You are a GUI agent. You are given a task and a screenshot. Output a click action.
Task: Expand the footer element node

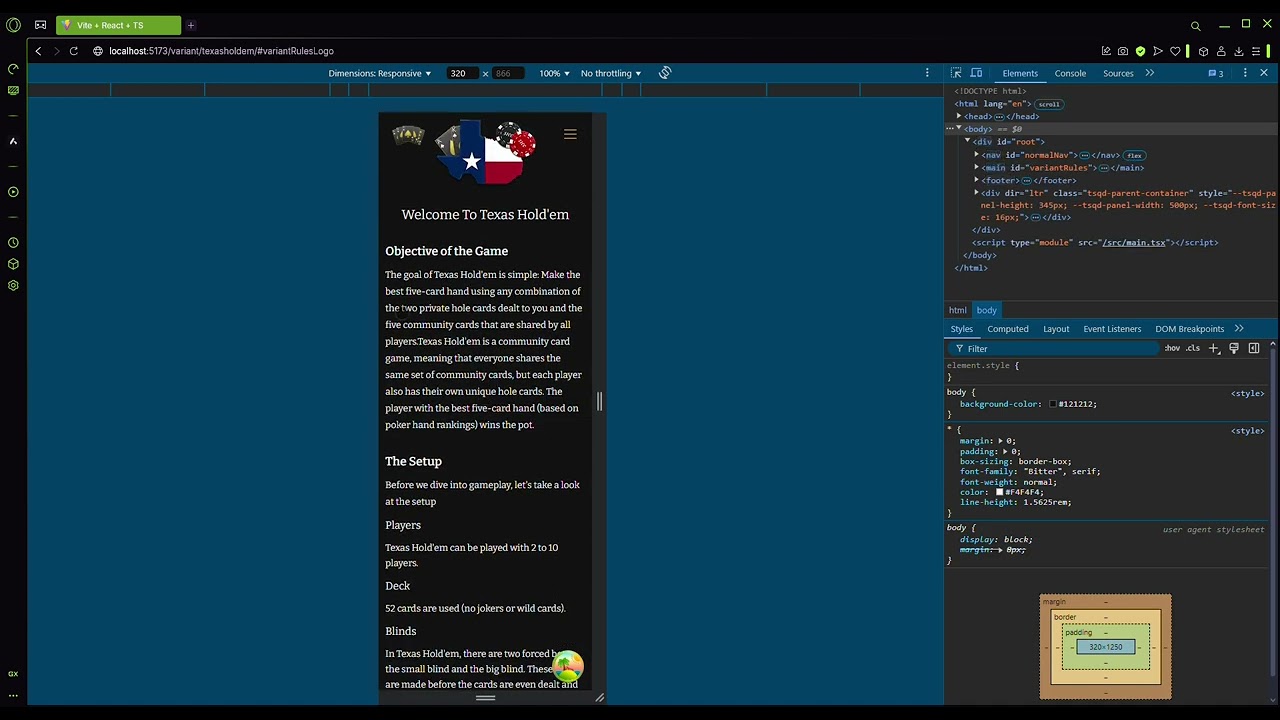[977, 180]
